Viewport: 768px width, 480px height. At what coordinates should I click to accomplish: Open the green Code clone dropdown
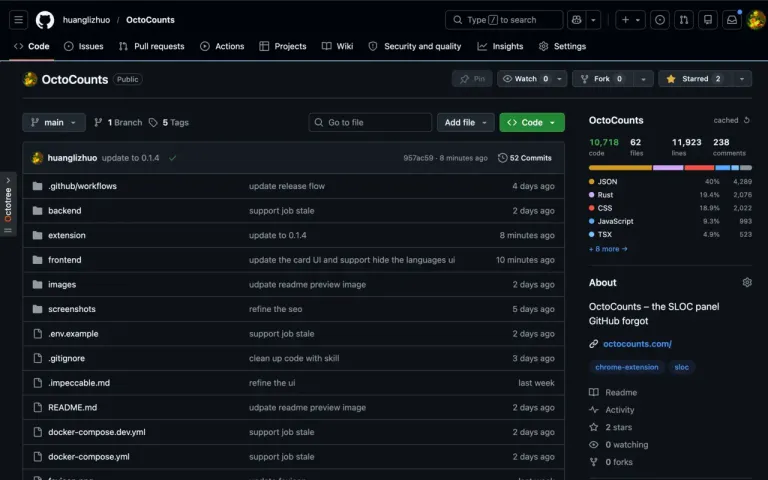point(532,122)
